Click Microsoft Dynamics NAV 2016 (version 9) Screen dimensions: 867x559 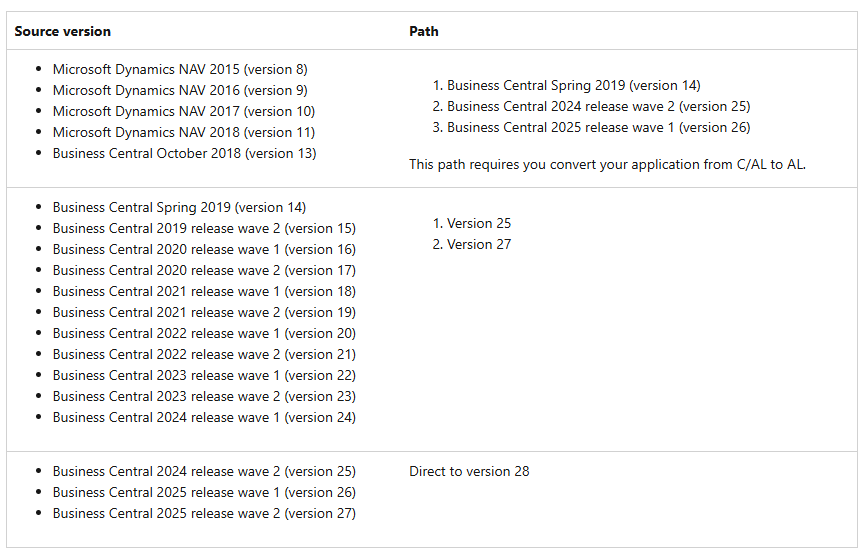point(180,90)
